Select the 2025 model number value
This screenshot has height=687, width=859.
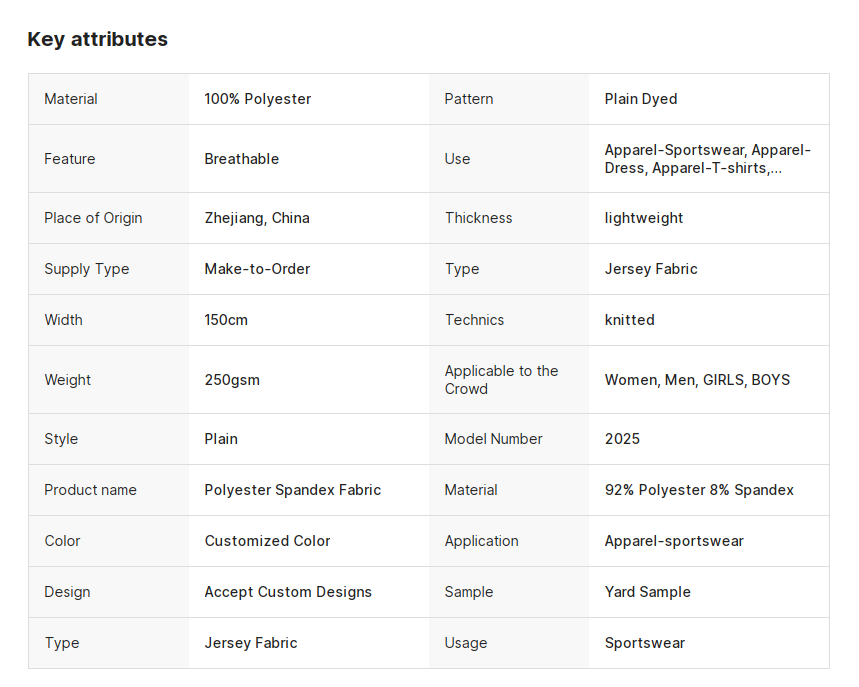point(622,439)
